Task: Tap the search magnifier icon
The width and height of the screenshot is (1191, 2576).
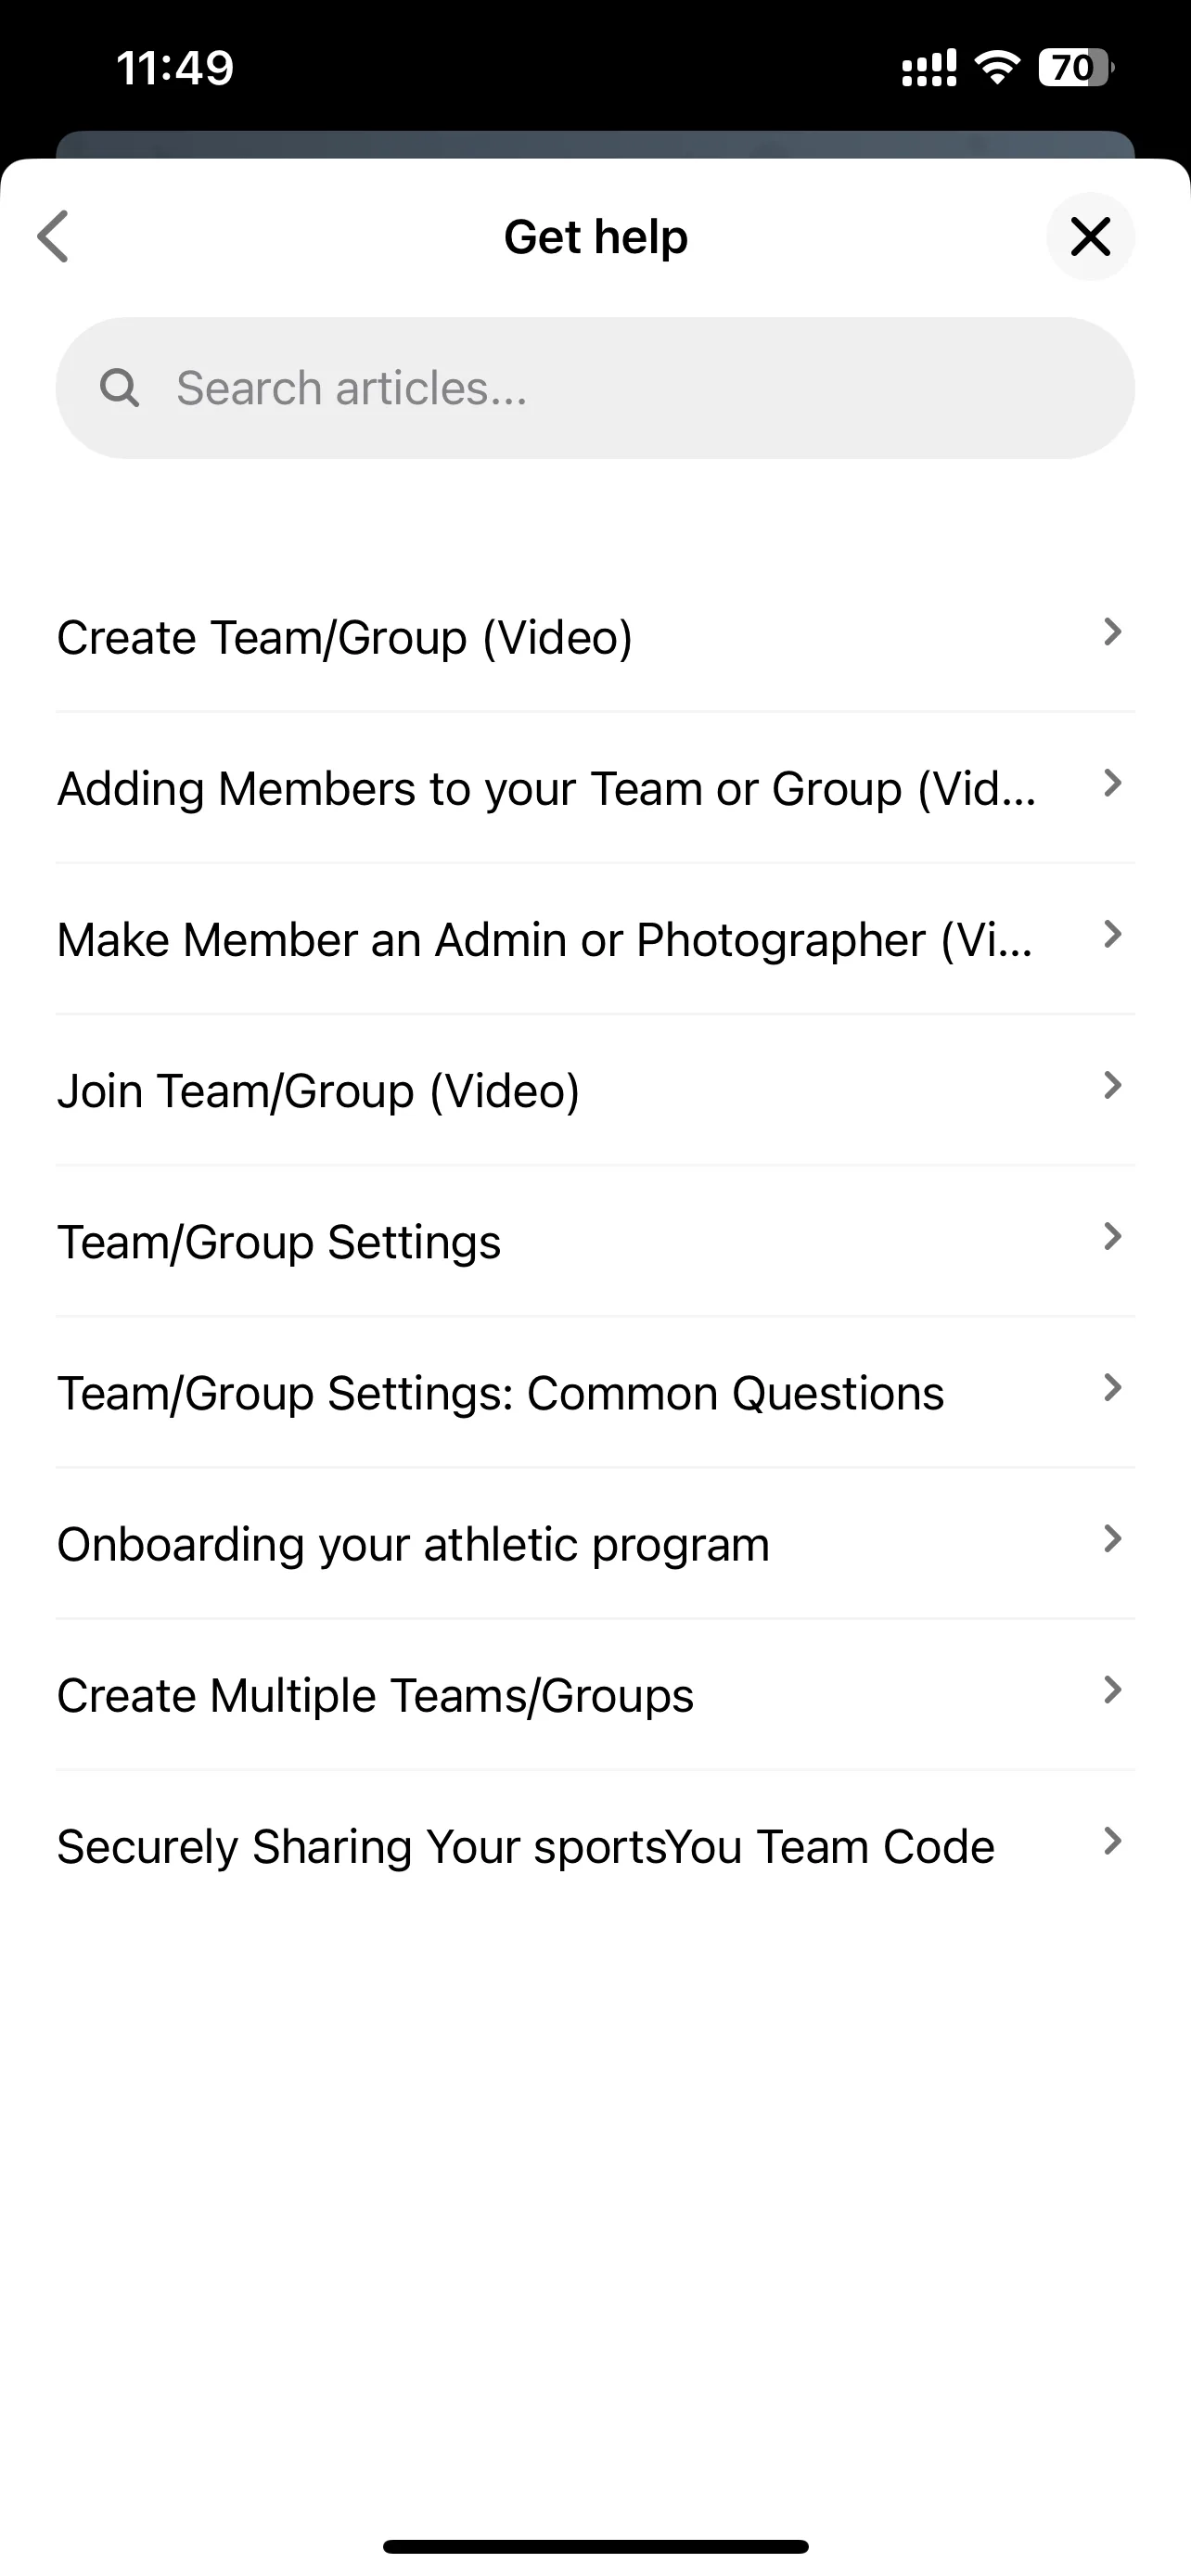Action: click(x=120, y=388)
